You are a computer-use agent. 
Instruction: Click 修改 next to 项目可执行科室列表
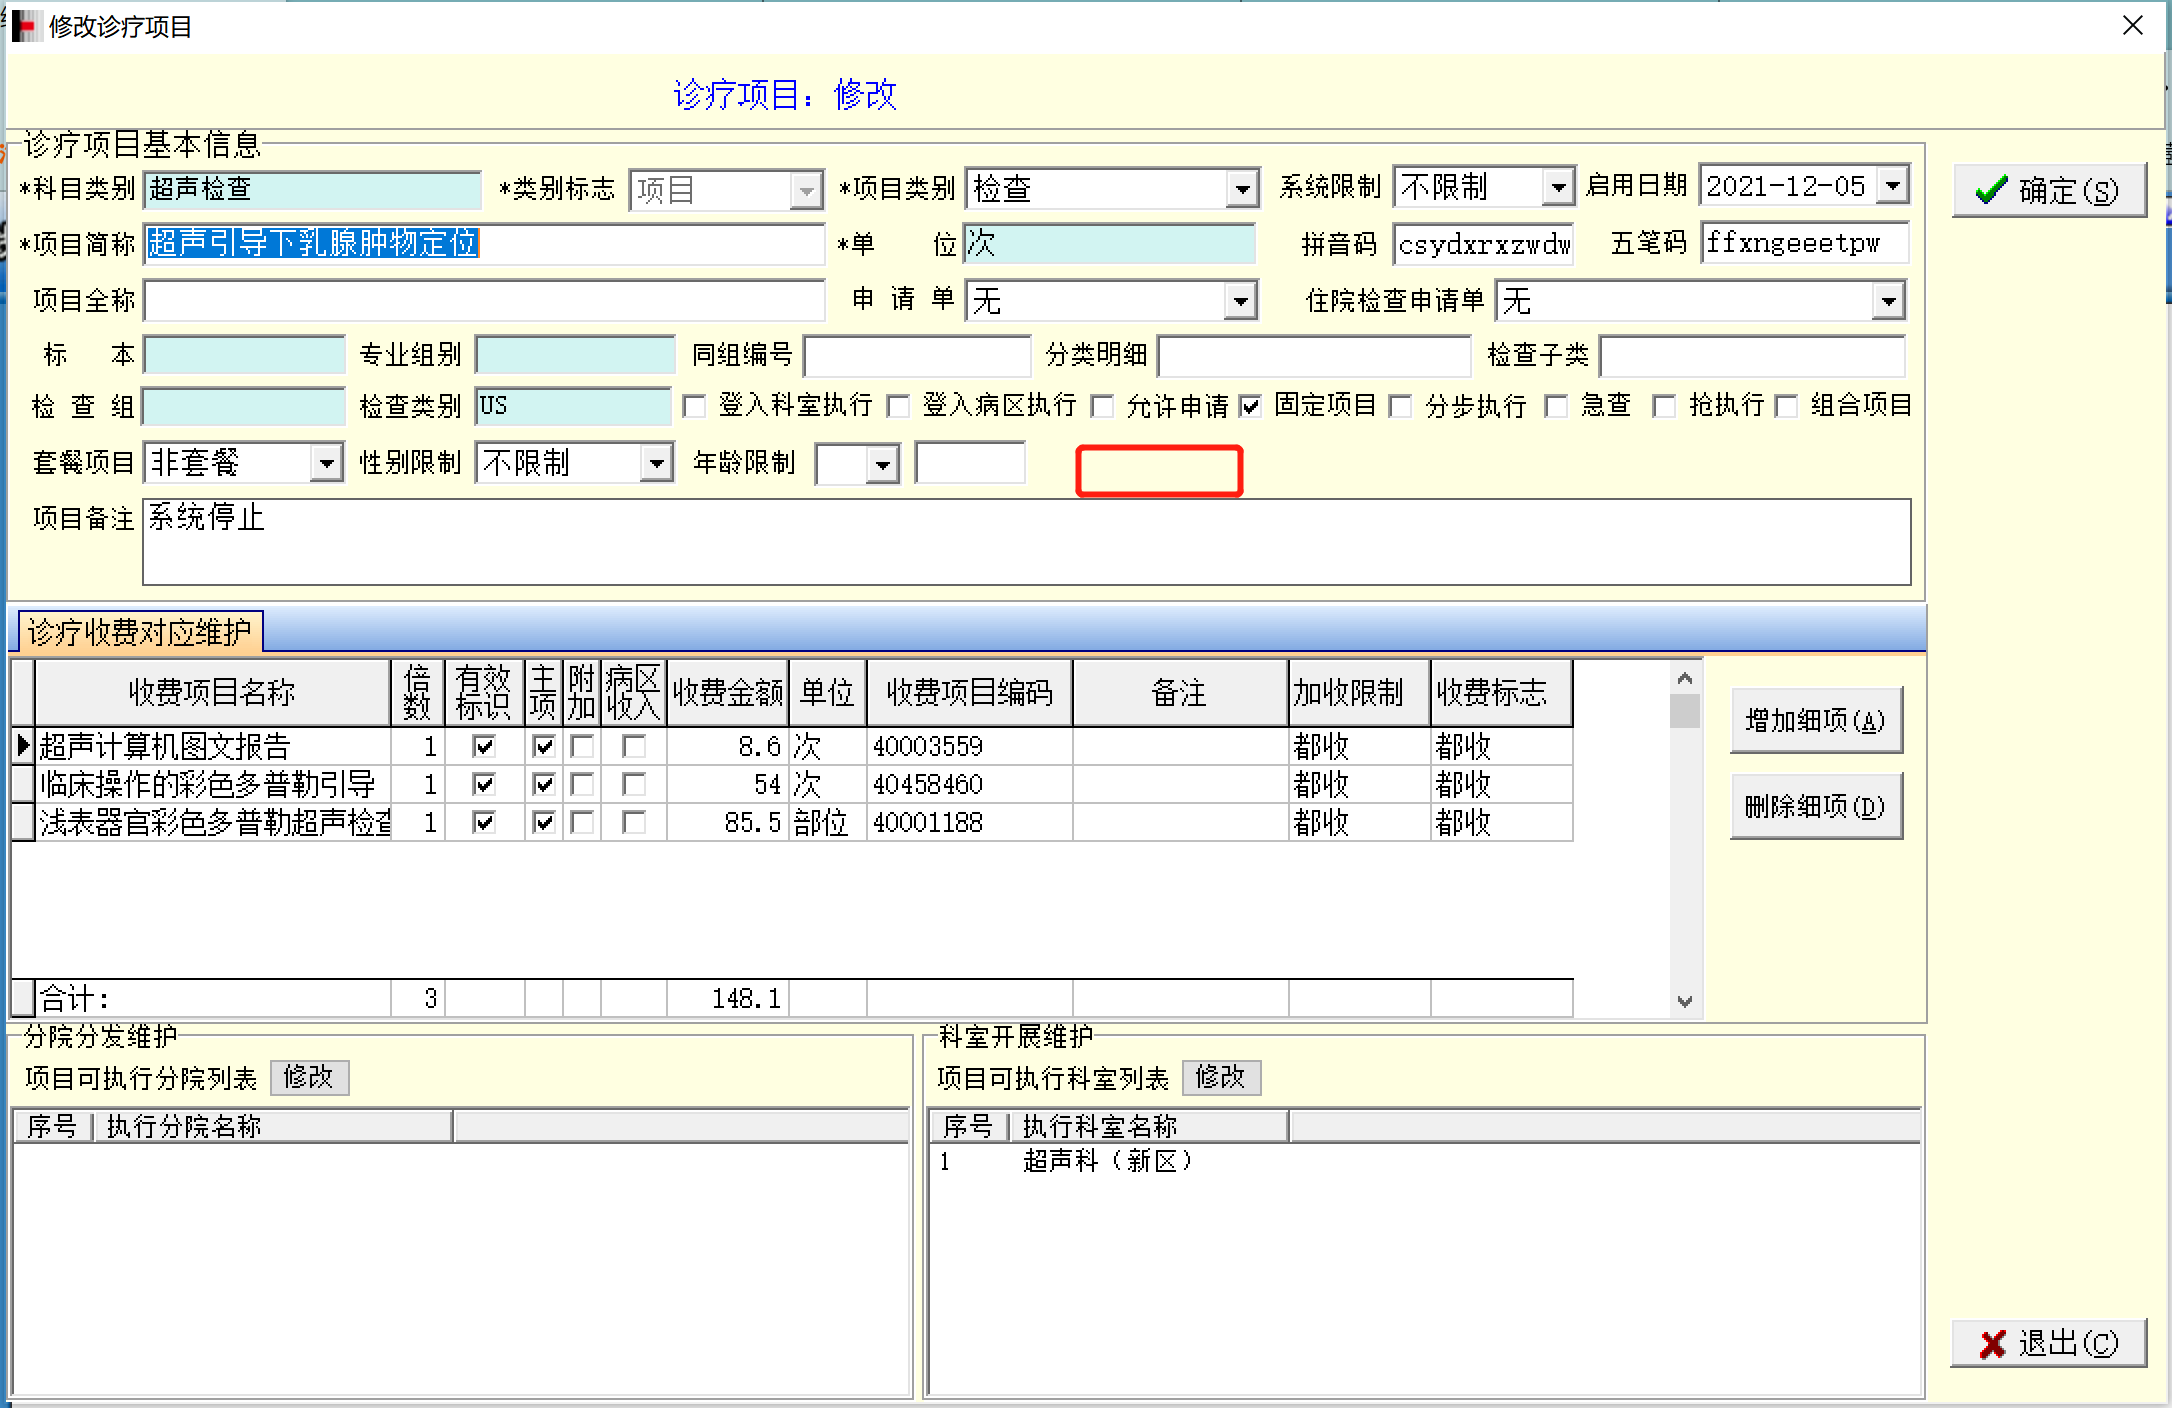pyautogui.click(x=1220, y=1077)
